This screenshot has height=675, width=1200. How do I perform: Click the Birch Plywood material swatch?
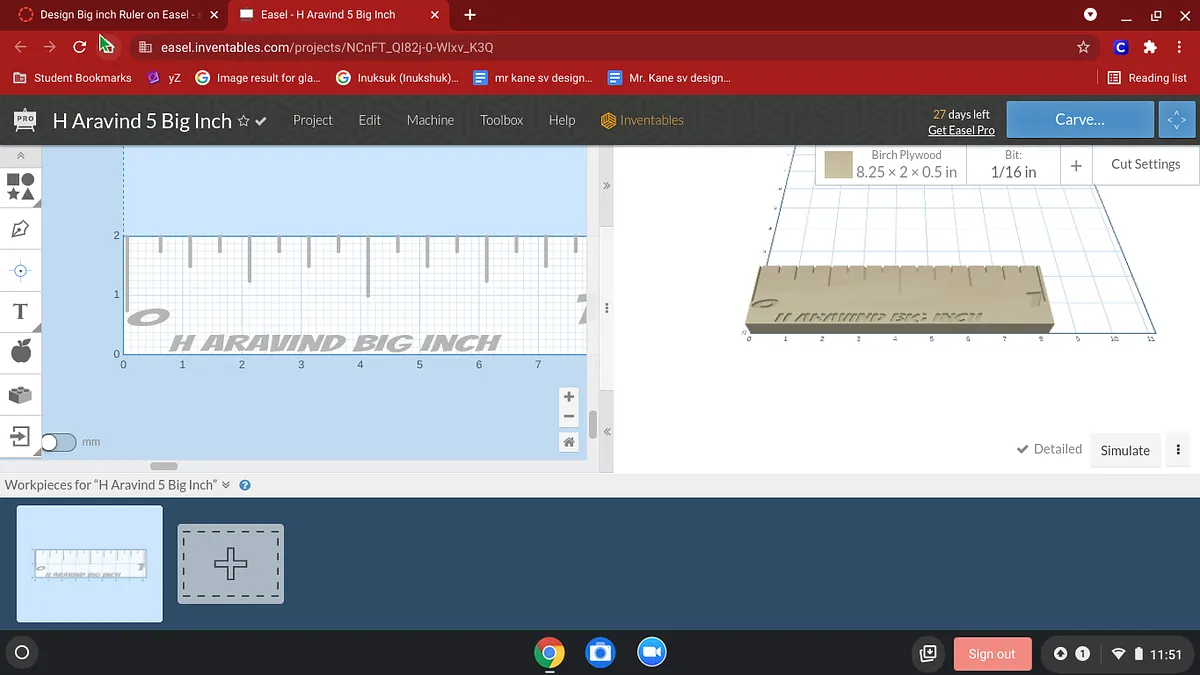point(838,165)
